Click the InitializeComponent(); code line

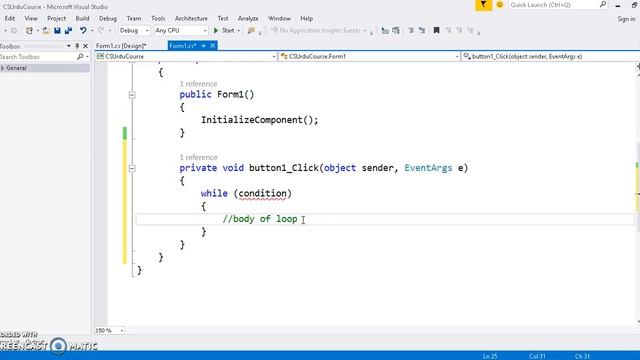259,120
